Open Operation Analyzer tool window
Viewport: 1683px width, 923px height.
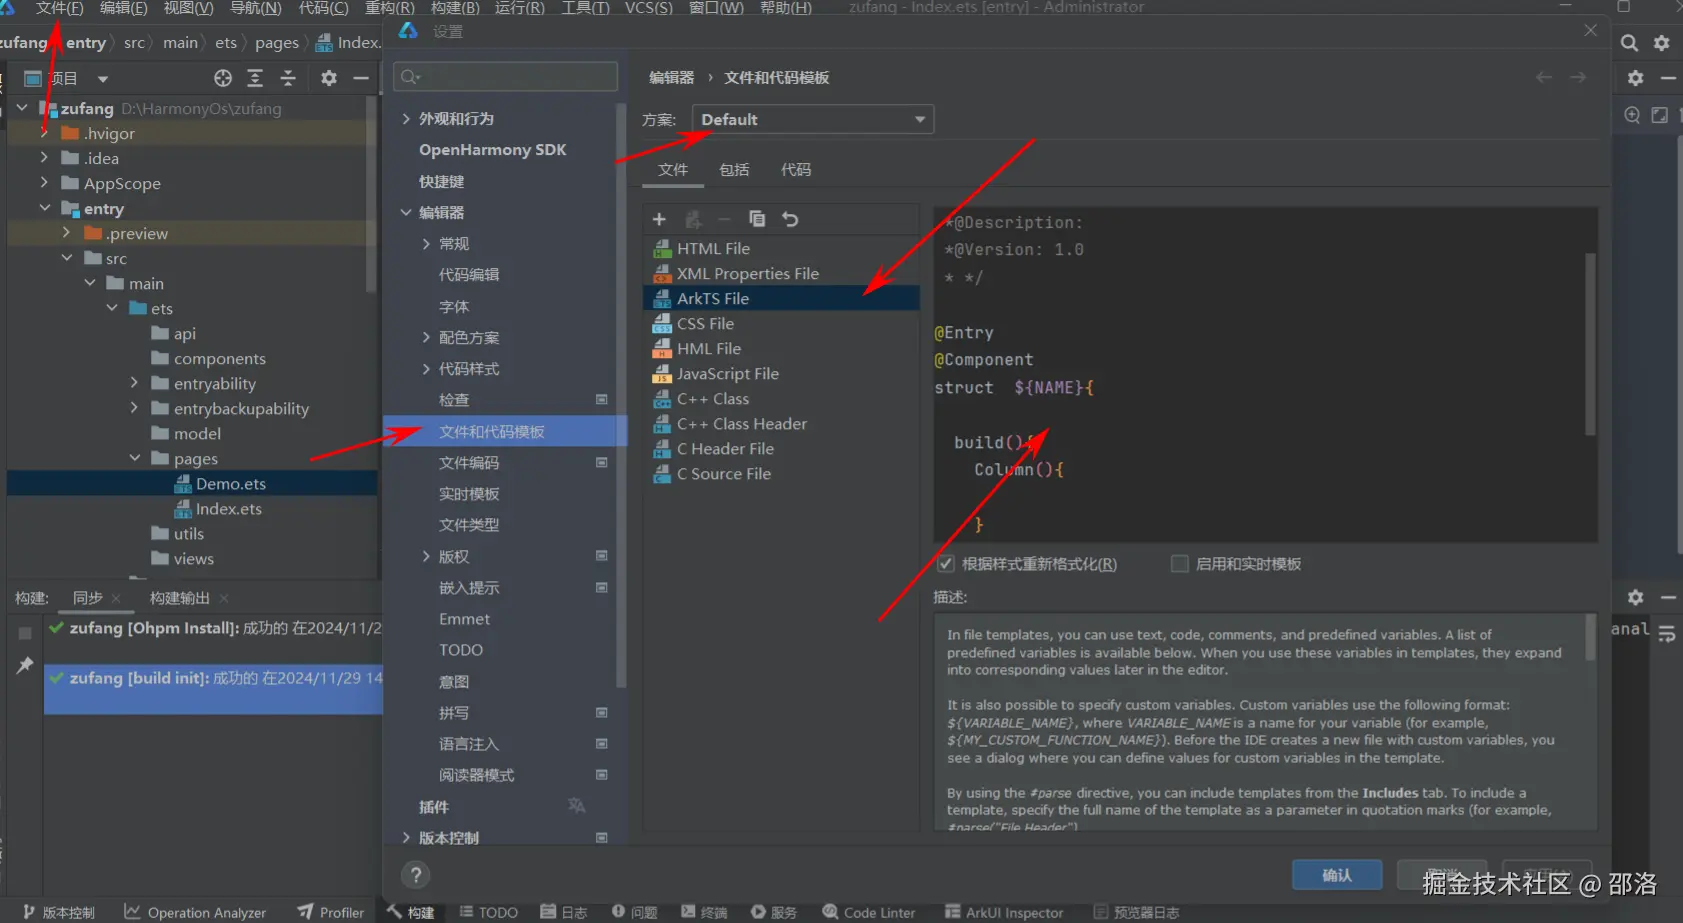195,912
